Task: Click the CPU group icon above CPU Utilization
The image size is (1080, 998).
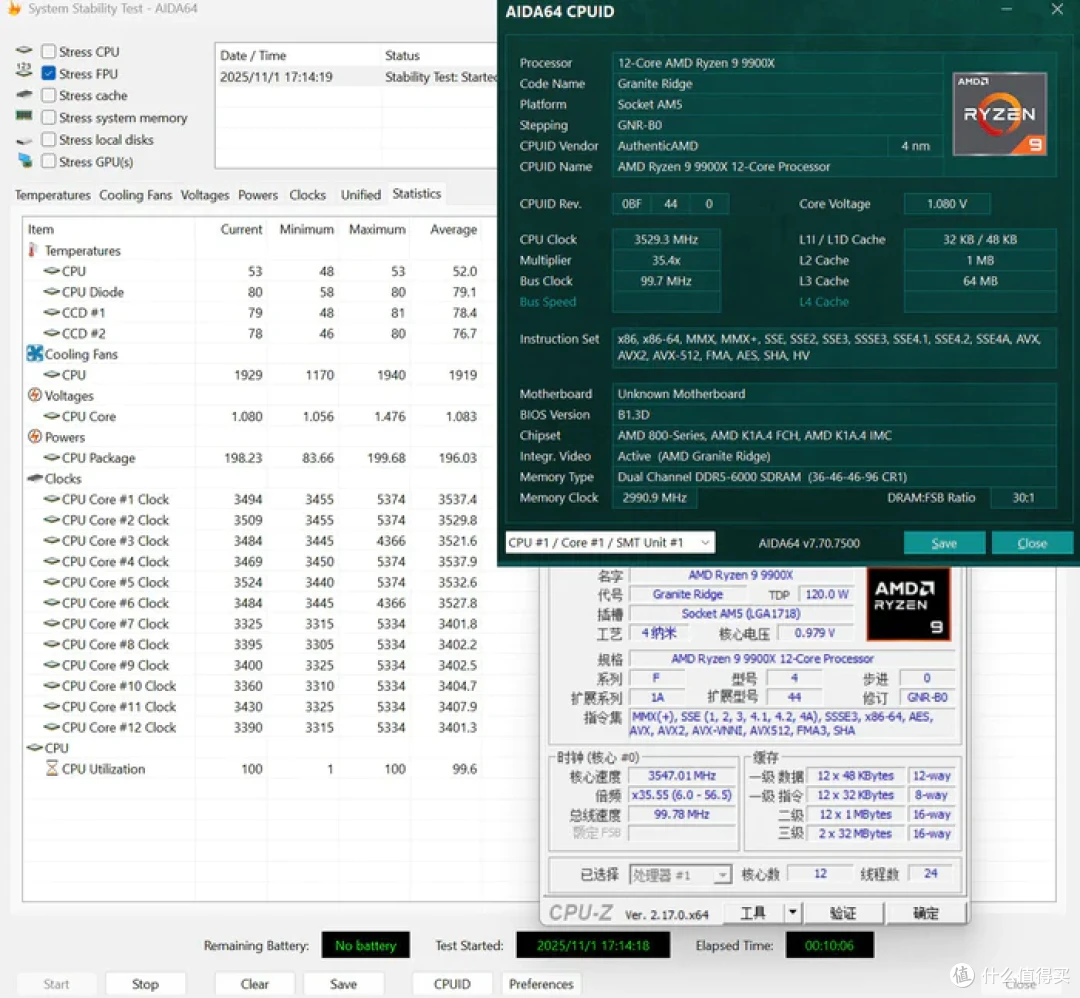Action: (x=34, y=747)
